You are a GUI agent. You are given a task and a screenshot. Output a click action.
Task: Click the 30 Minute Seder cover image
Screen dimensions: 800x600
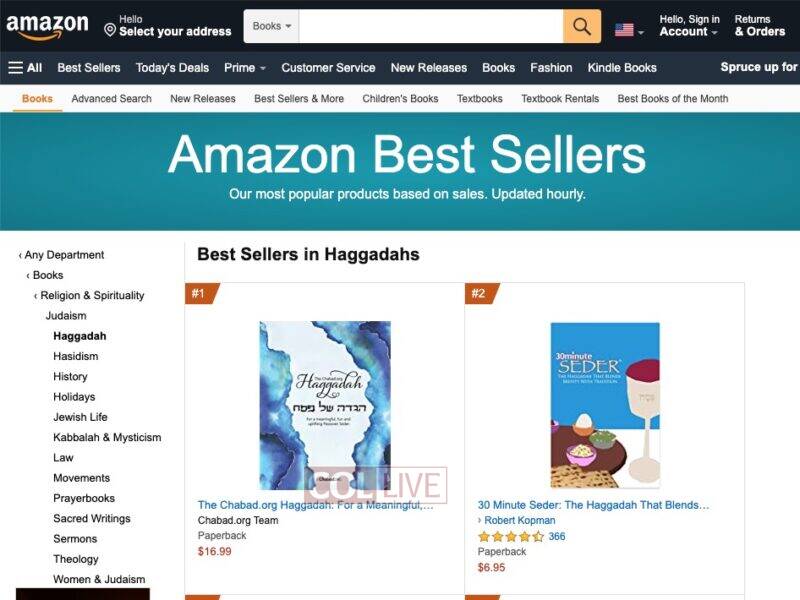pos(605,405)
